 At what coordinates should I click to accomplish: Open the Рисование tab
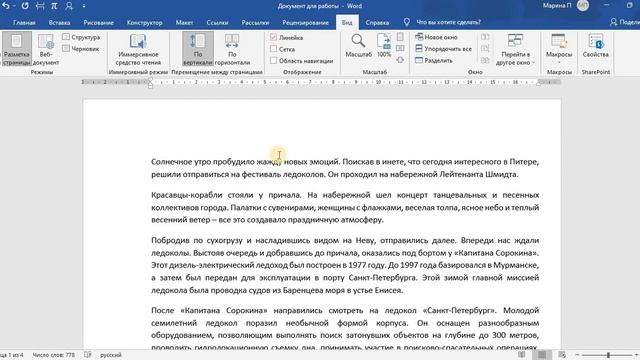tap(98, 22)
